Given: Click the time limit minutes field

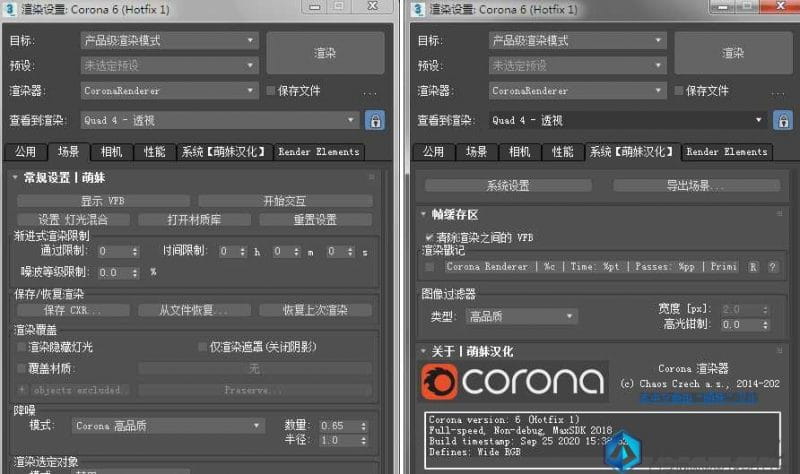Looking at the screenshot, I should click(x=282, y=252).
